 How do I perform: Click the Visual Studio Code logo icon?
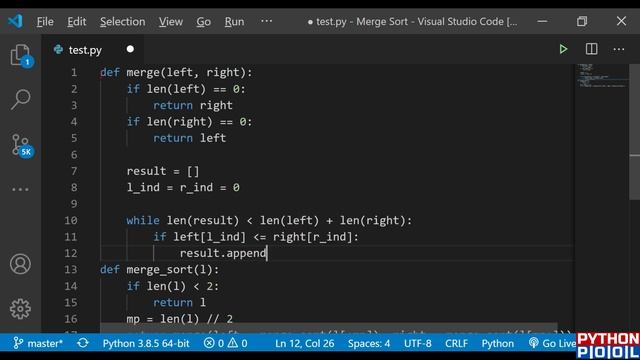click(16, 21)
